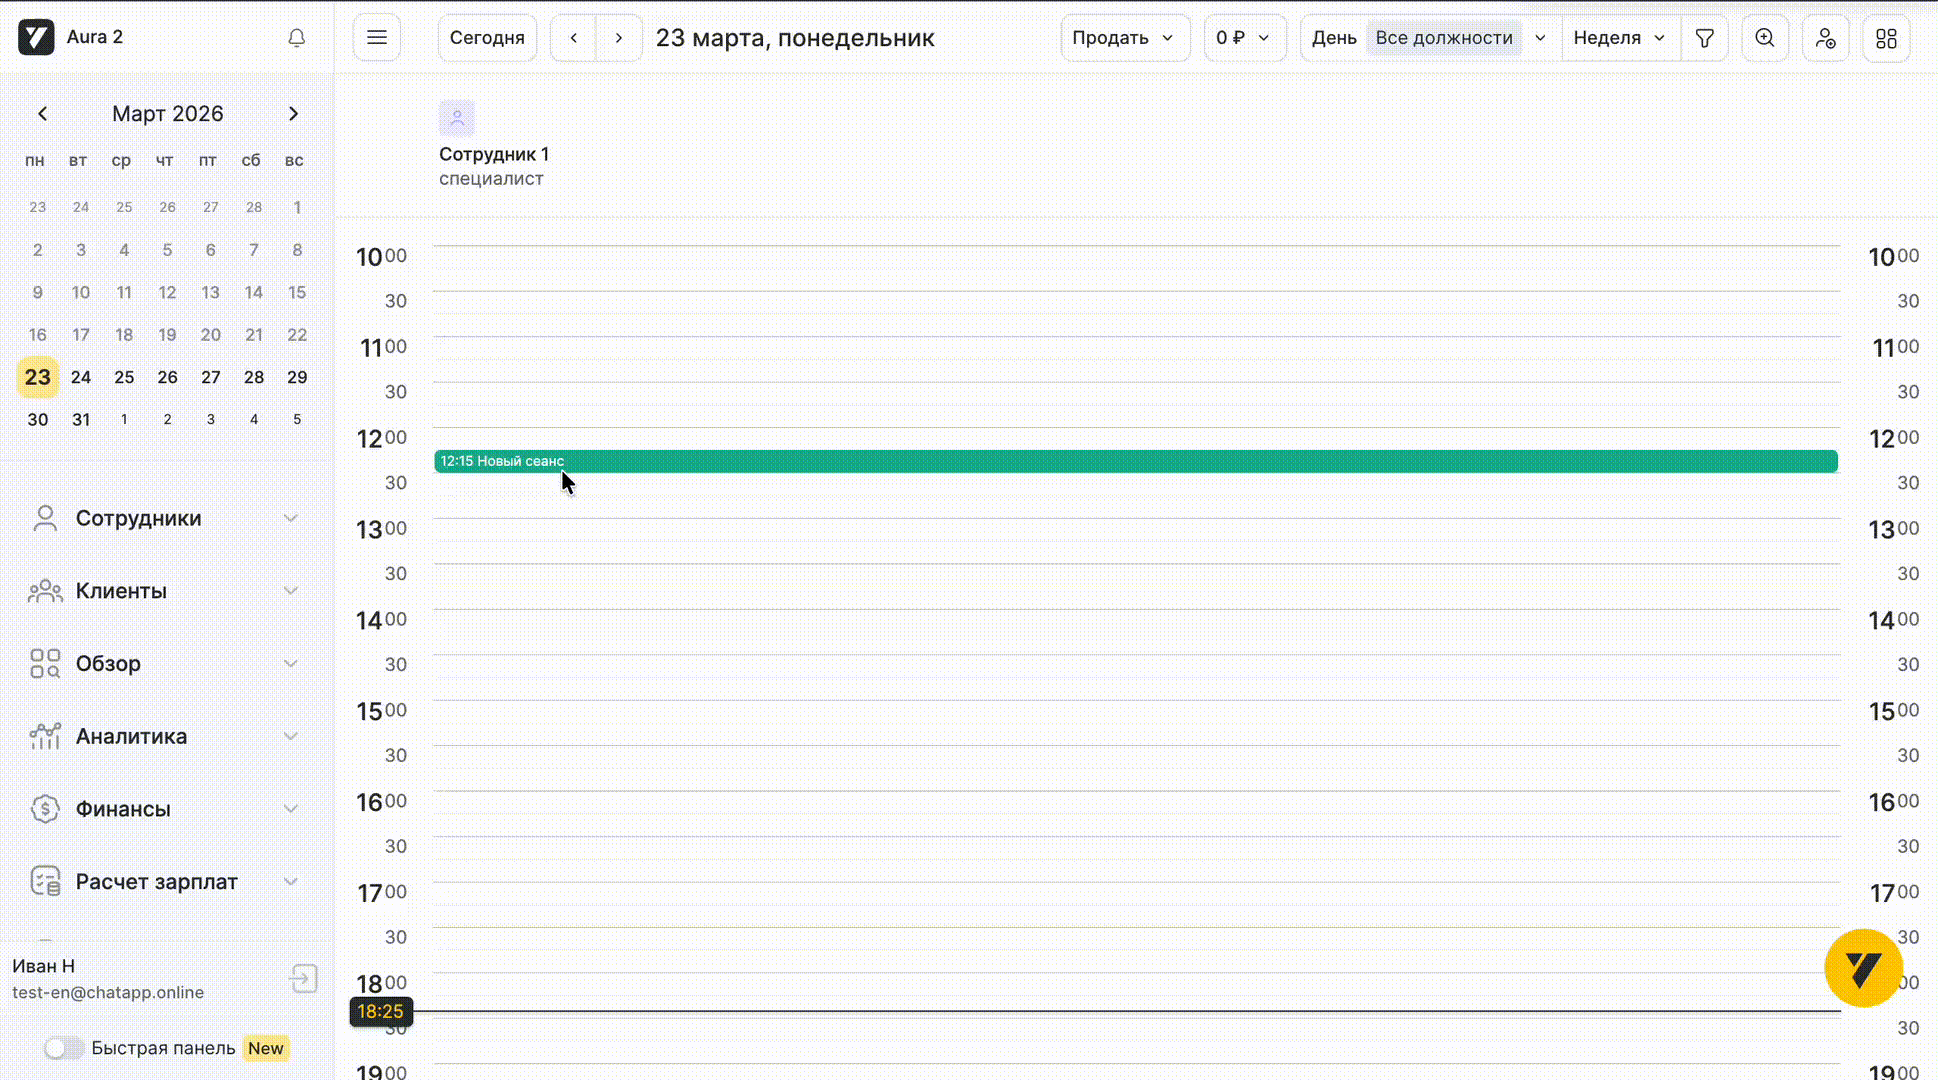Open the notifications bell
Viewport: 1938px width, 1080px height.
pos(296,38)
